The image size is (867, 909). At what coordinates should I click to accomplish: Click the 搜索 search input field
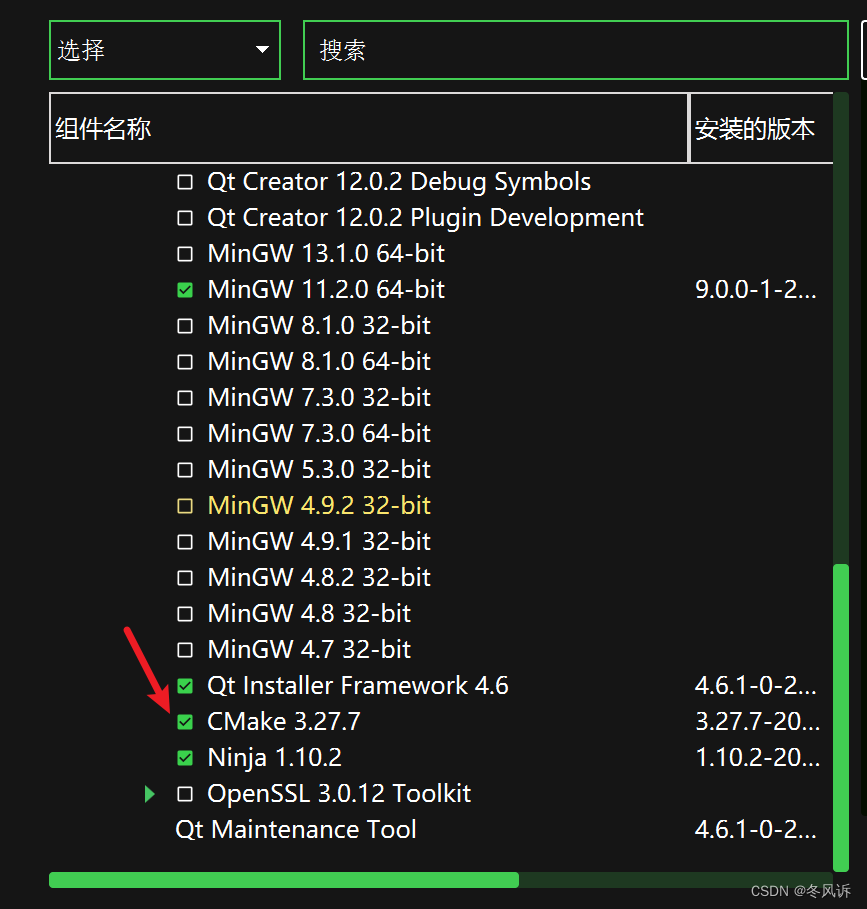coord(575,50)
